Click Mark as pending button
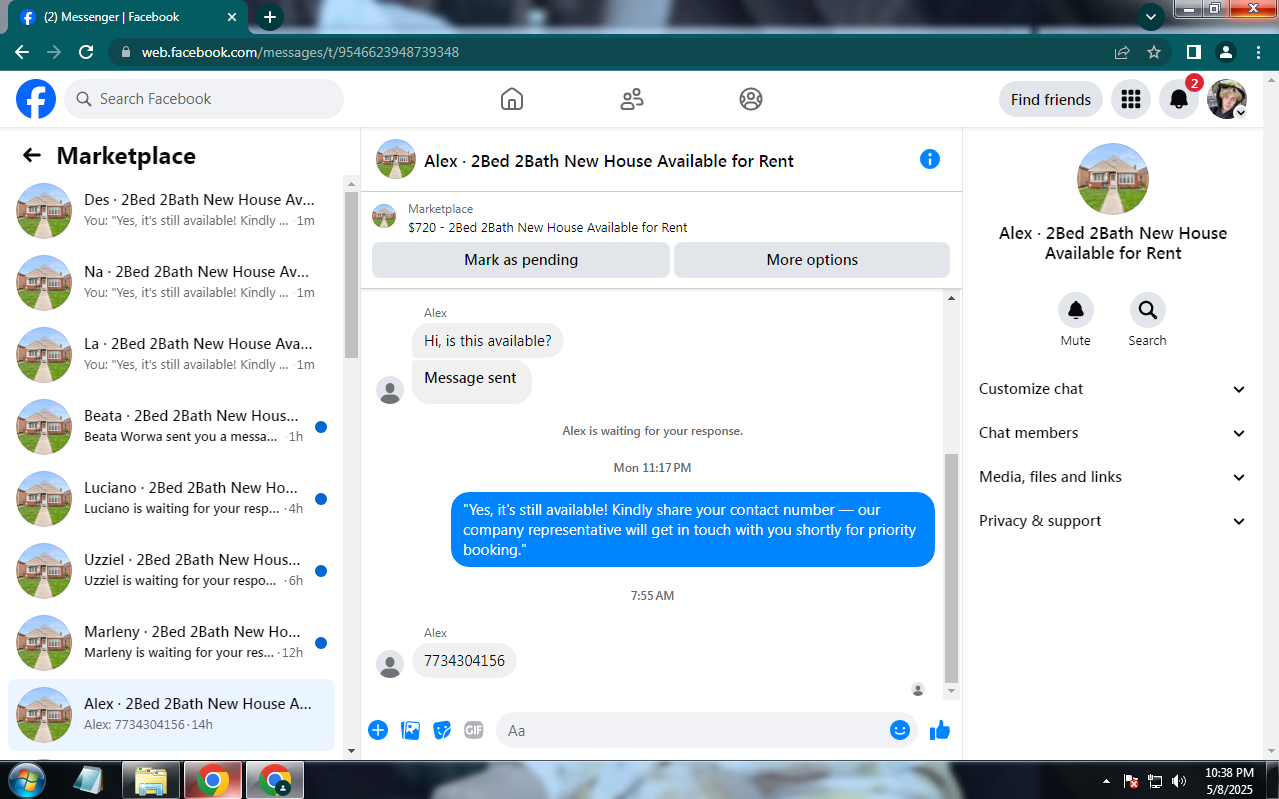The image size is (1279, 799). click(521, 260)
